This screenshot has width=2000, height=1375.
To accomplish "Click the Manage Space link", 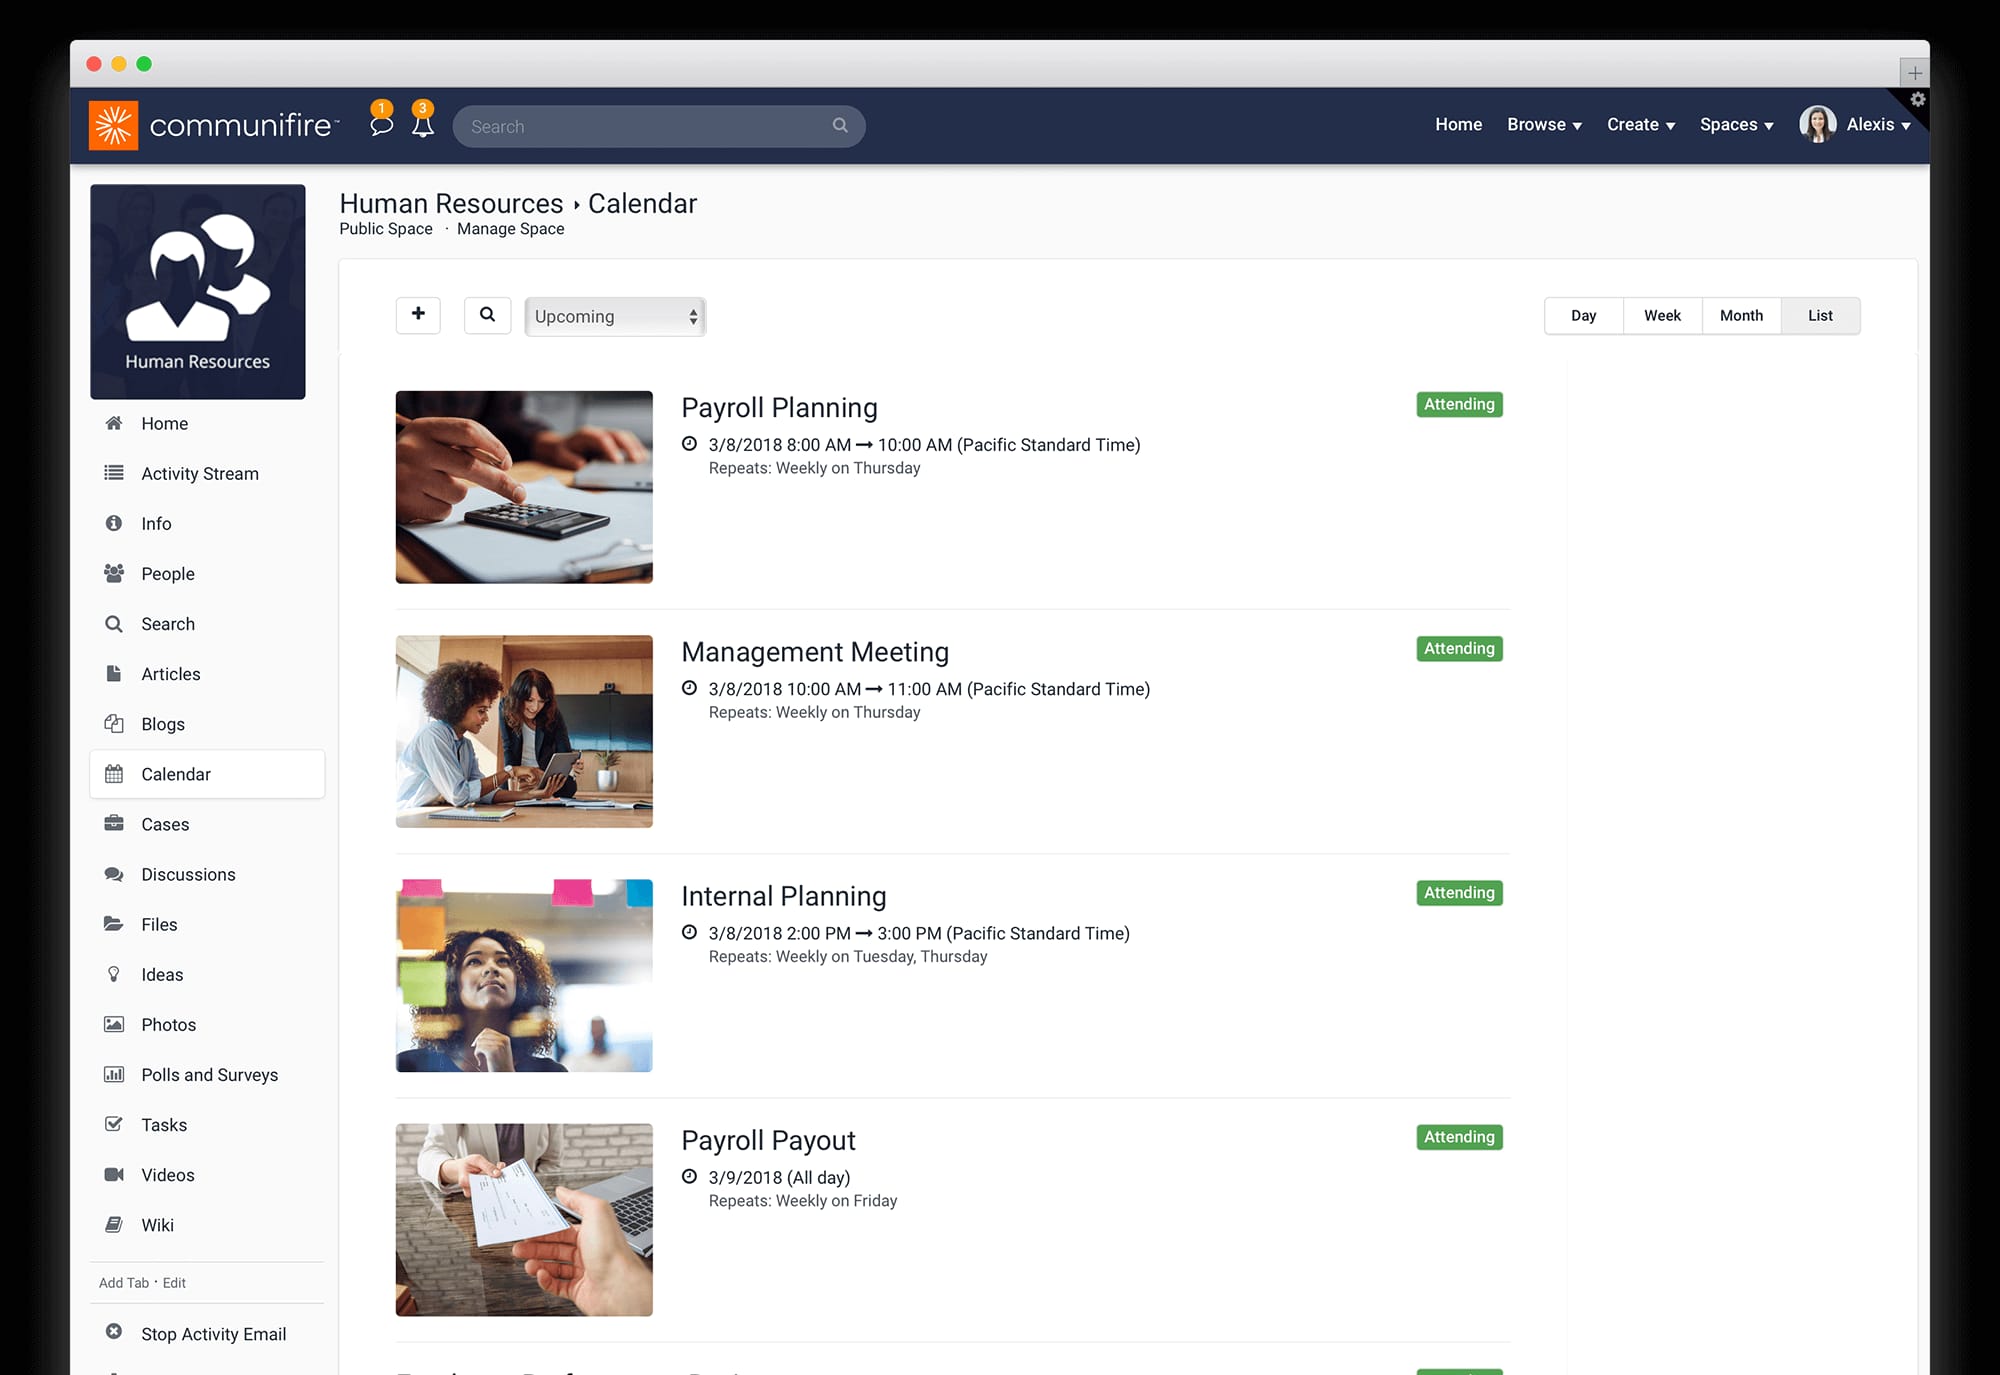I will point(510,228).
